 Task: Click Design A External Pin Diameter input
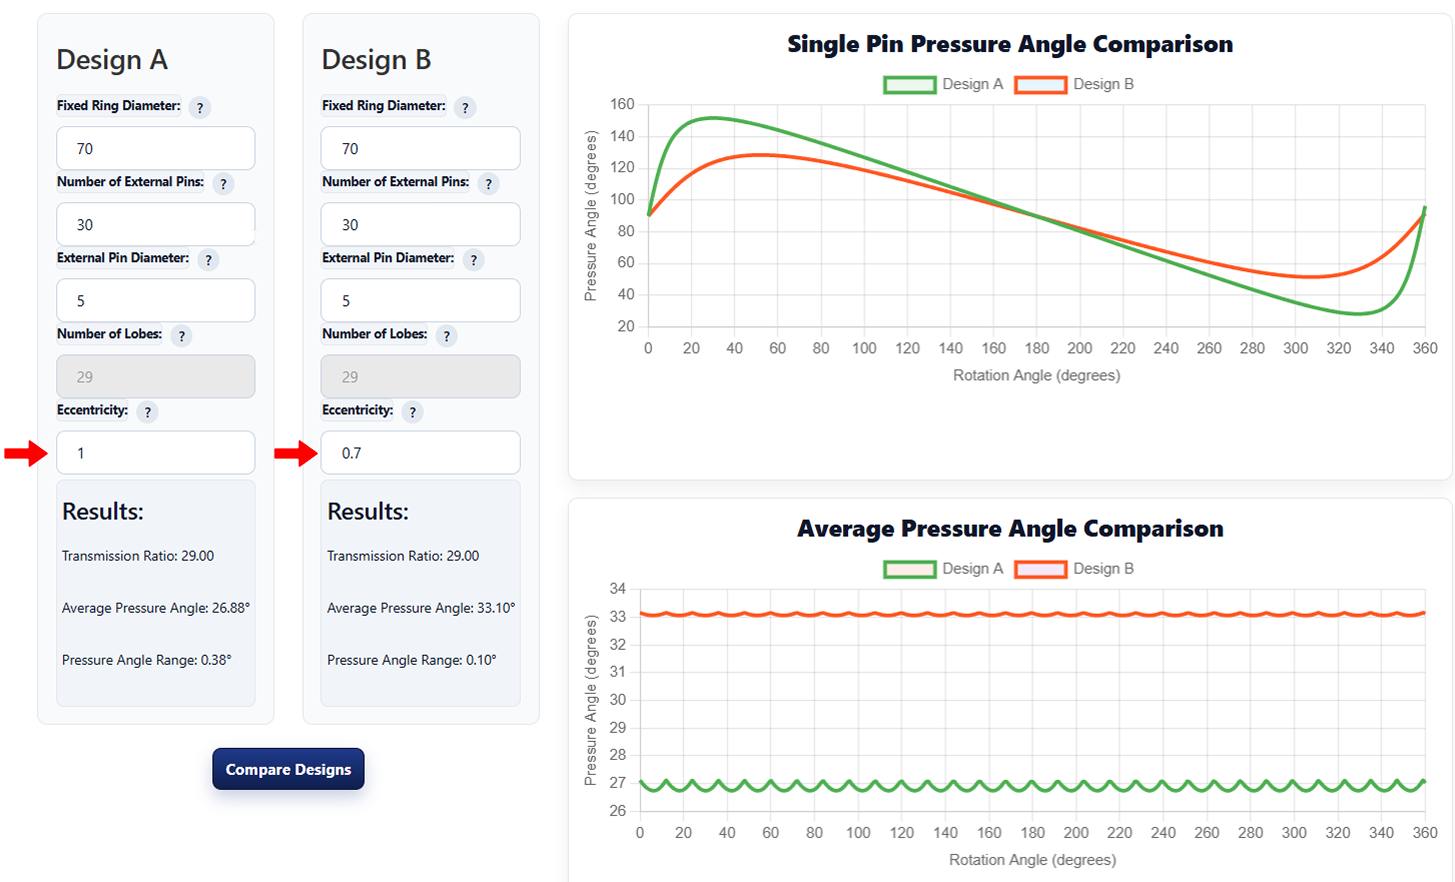click(156, 301)
